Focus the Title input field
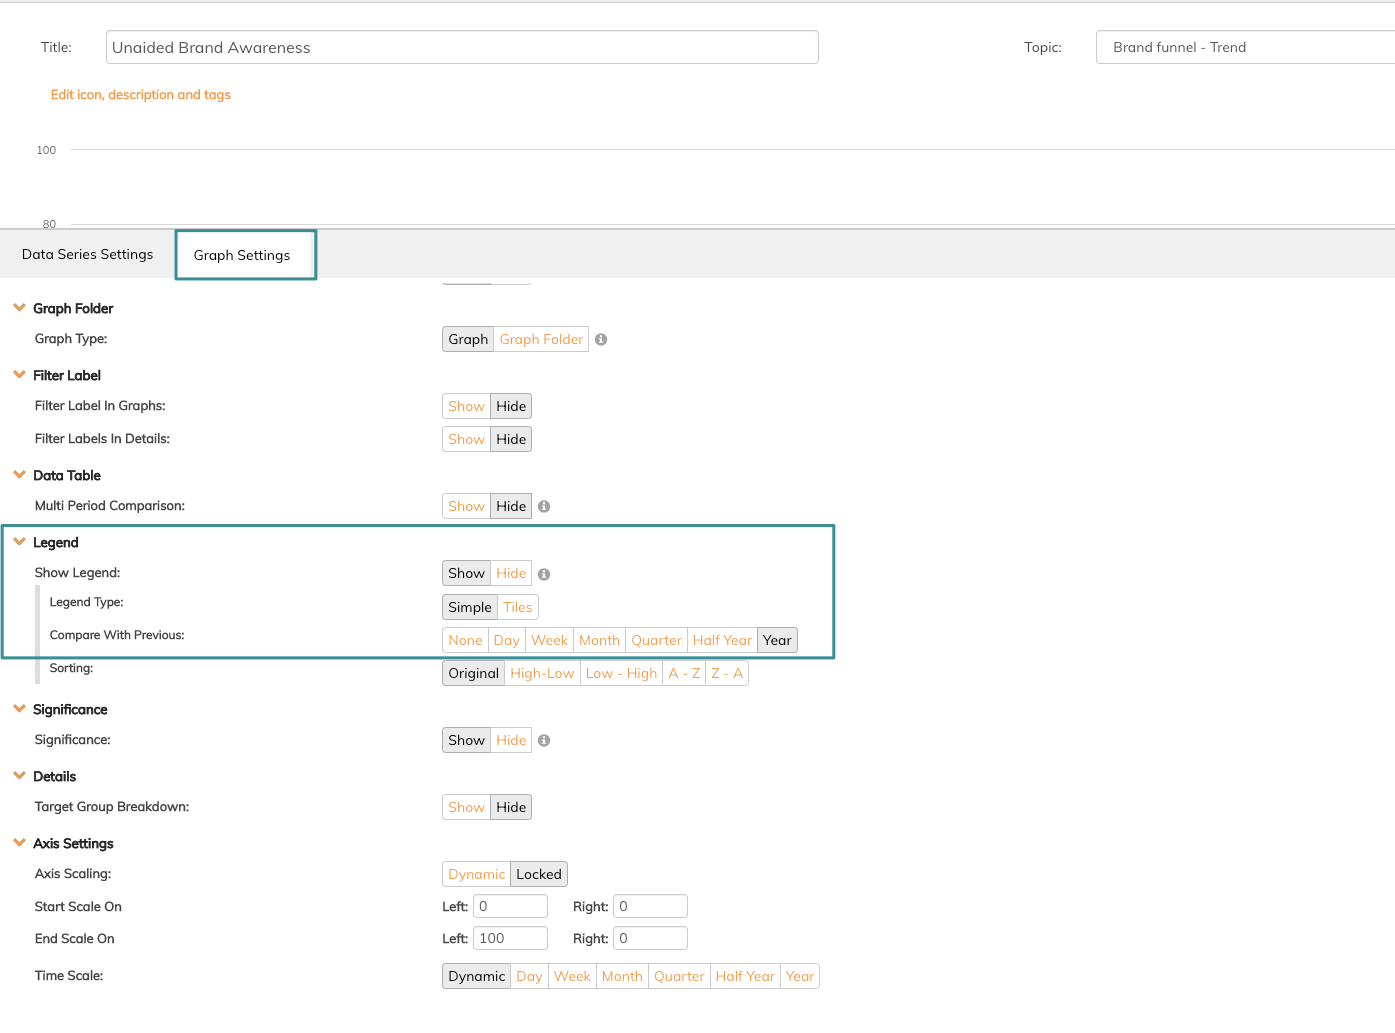The height and width of the screenshot is (1033, 1395). (x=462, y=47)
